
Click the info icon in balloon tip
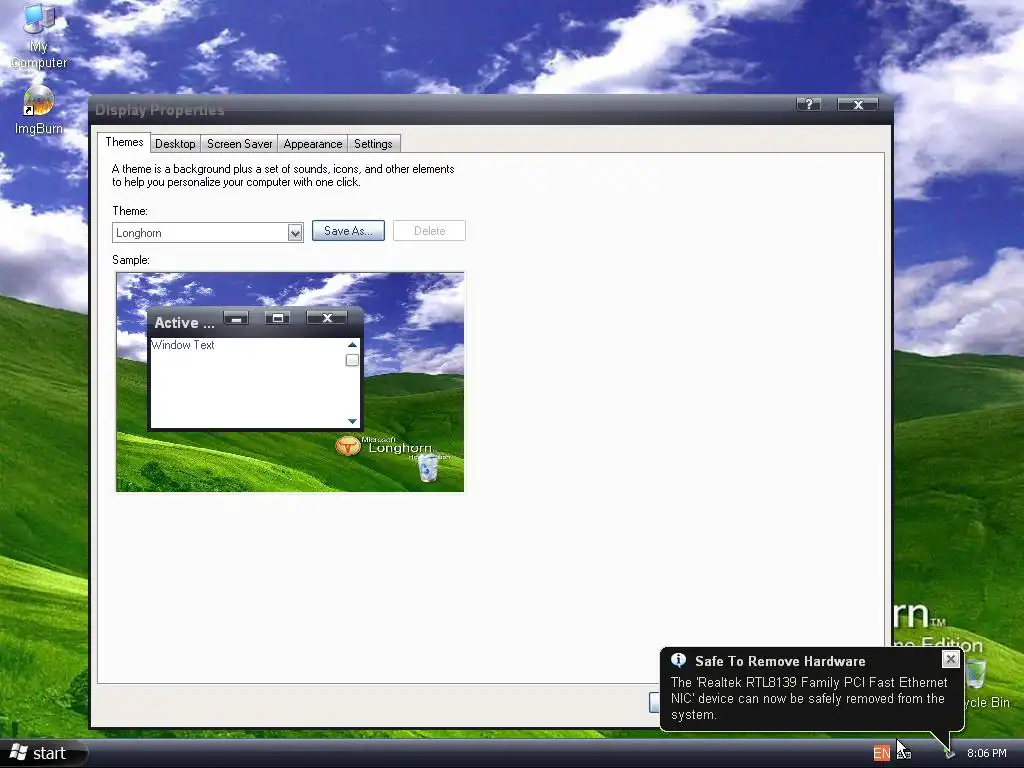679,660
